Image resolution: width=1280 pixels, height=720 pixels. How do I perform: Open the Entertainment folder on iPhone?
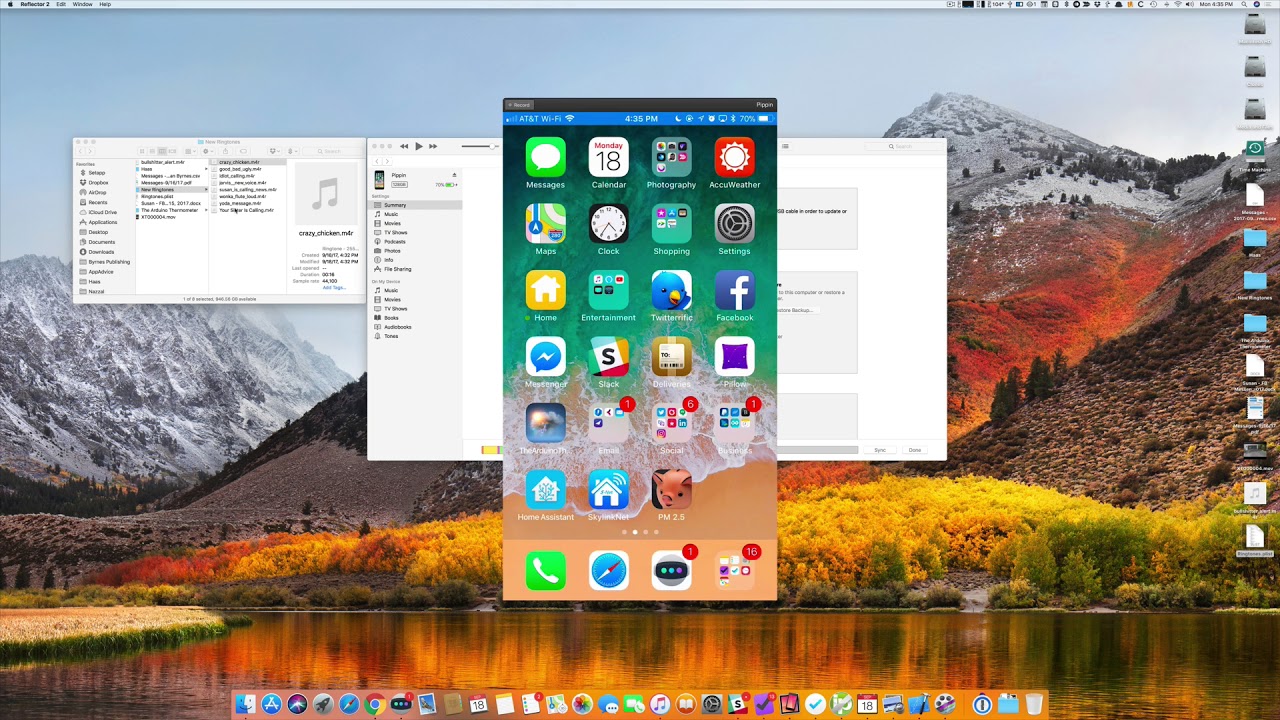point(608,291)
